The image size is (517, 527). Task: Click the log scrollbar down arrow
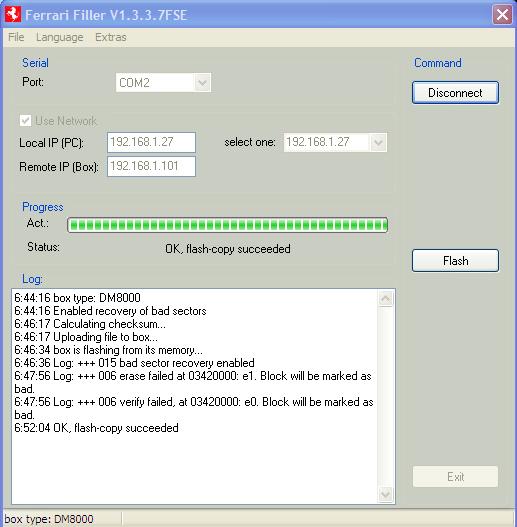pos(386,494)
